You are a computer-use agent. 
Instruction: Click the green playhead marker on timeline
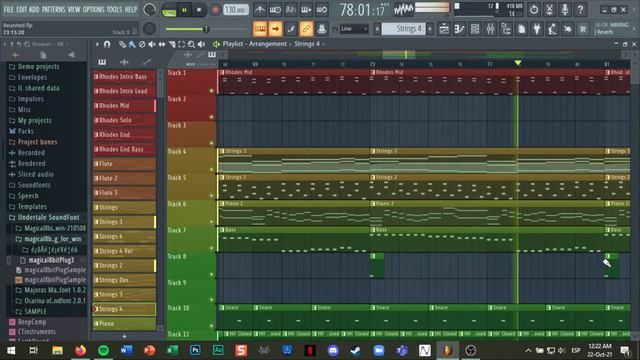[518, 63]
